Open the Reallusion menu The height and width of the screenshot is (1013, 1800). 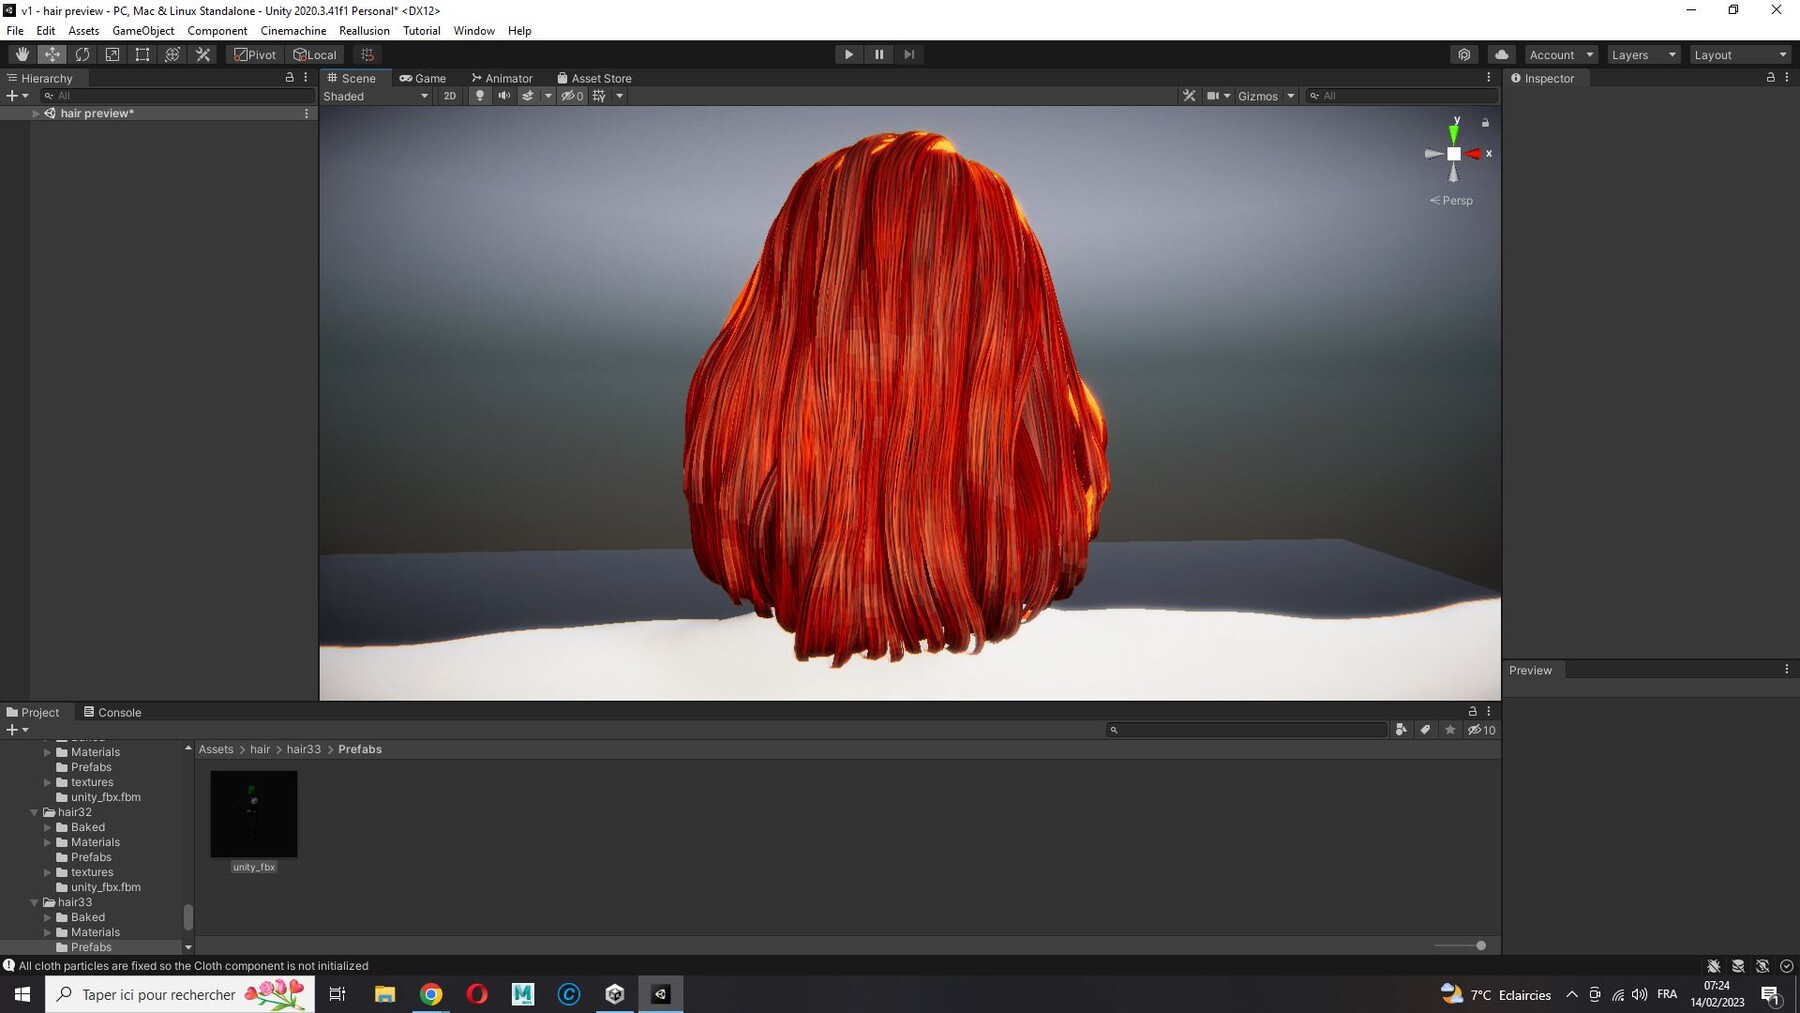click(364, 31)
